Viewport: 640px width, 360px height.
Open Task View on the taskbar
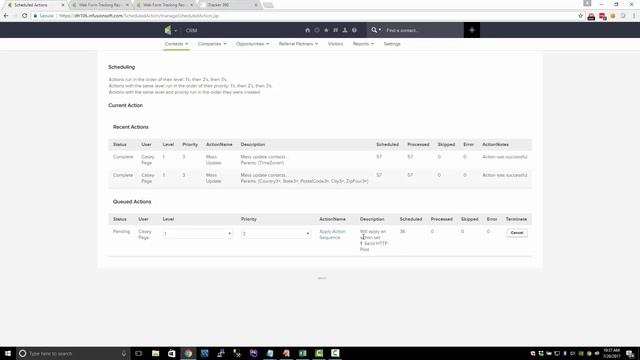click(139, 353)
